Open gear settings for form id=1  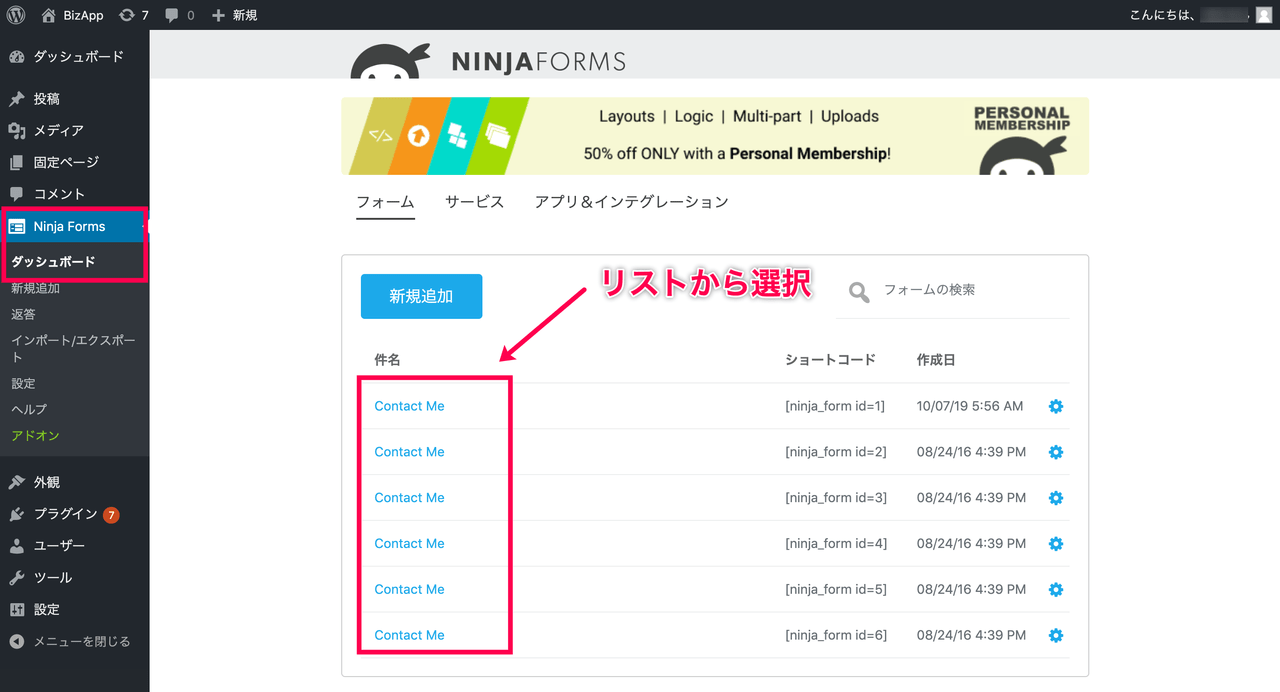[1056, 406]
